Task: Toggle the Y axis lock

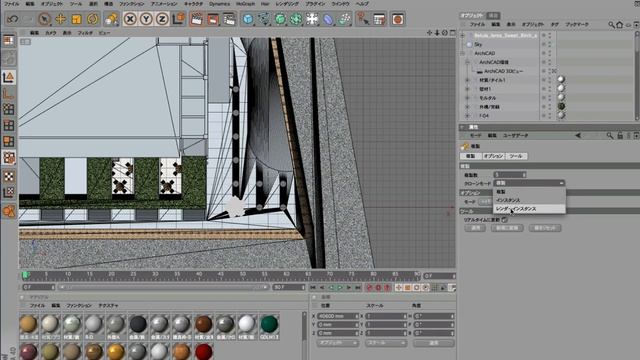Action: click(146, 19)
